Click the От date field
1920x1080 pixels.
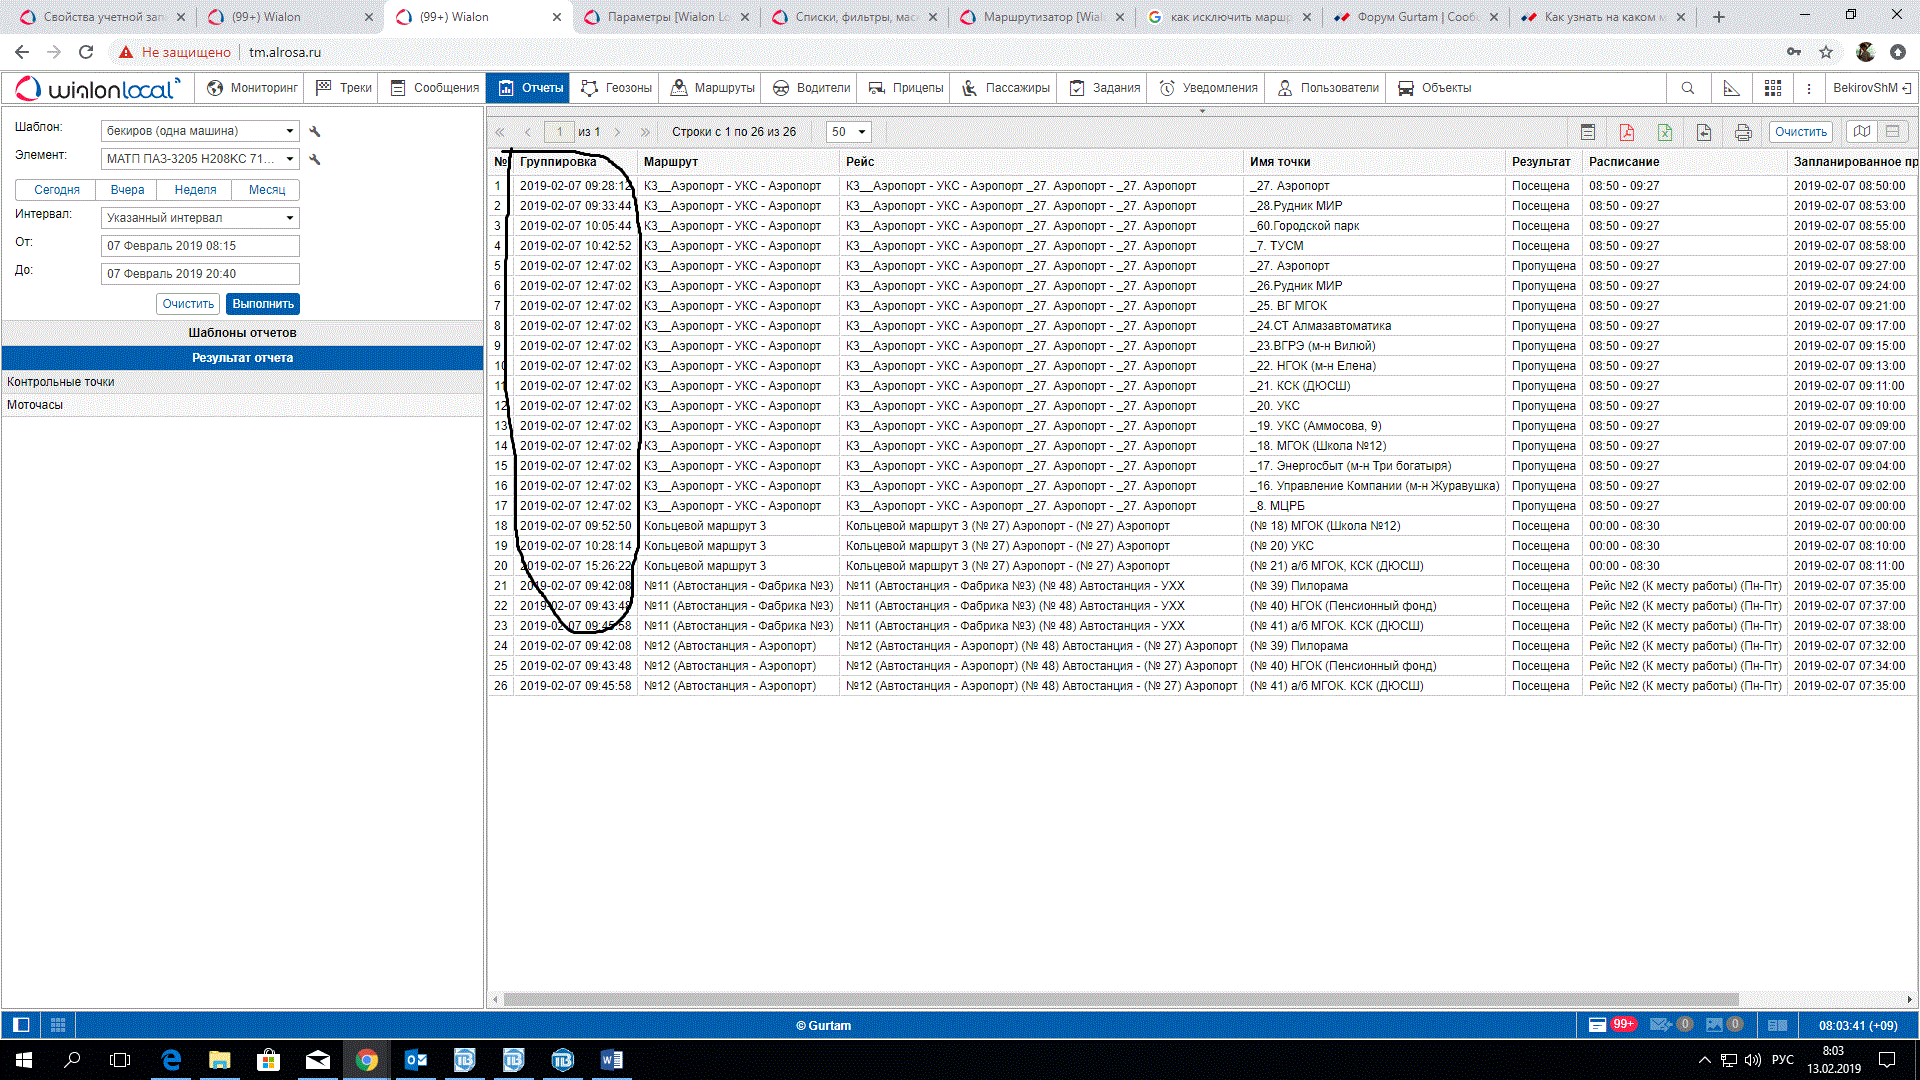pos(200,246)
